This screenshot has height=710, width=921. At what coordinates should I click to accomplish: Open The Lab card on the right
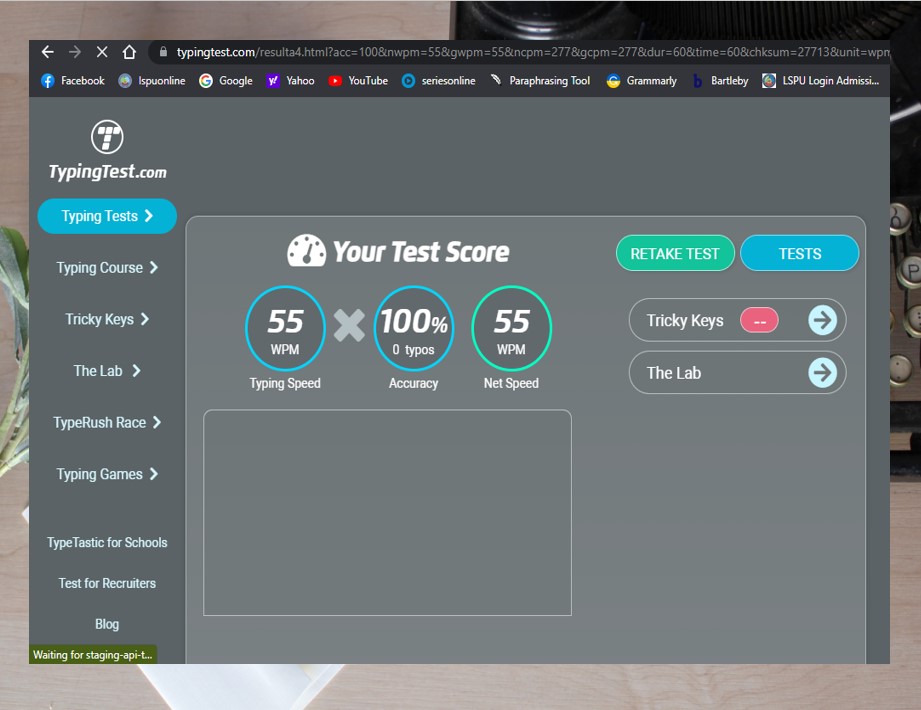[737, 372]
